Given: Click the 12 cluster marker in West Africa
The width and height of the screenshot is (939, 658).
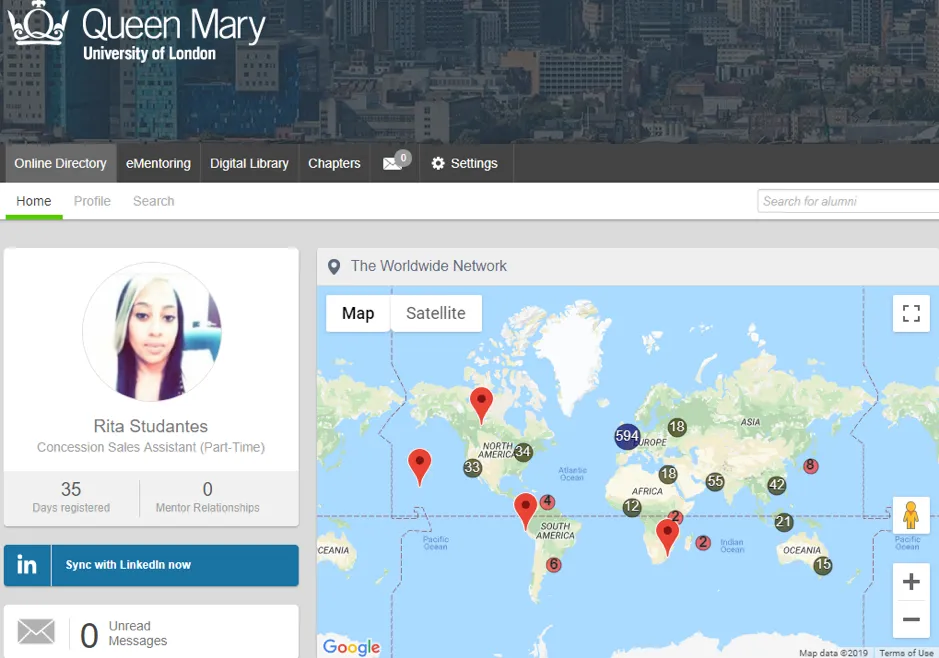Looking at the screenshot, I should pyautogui.click(x=632, y=507).
